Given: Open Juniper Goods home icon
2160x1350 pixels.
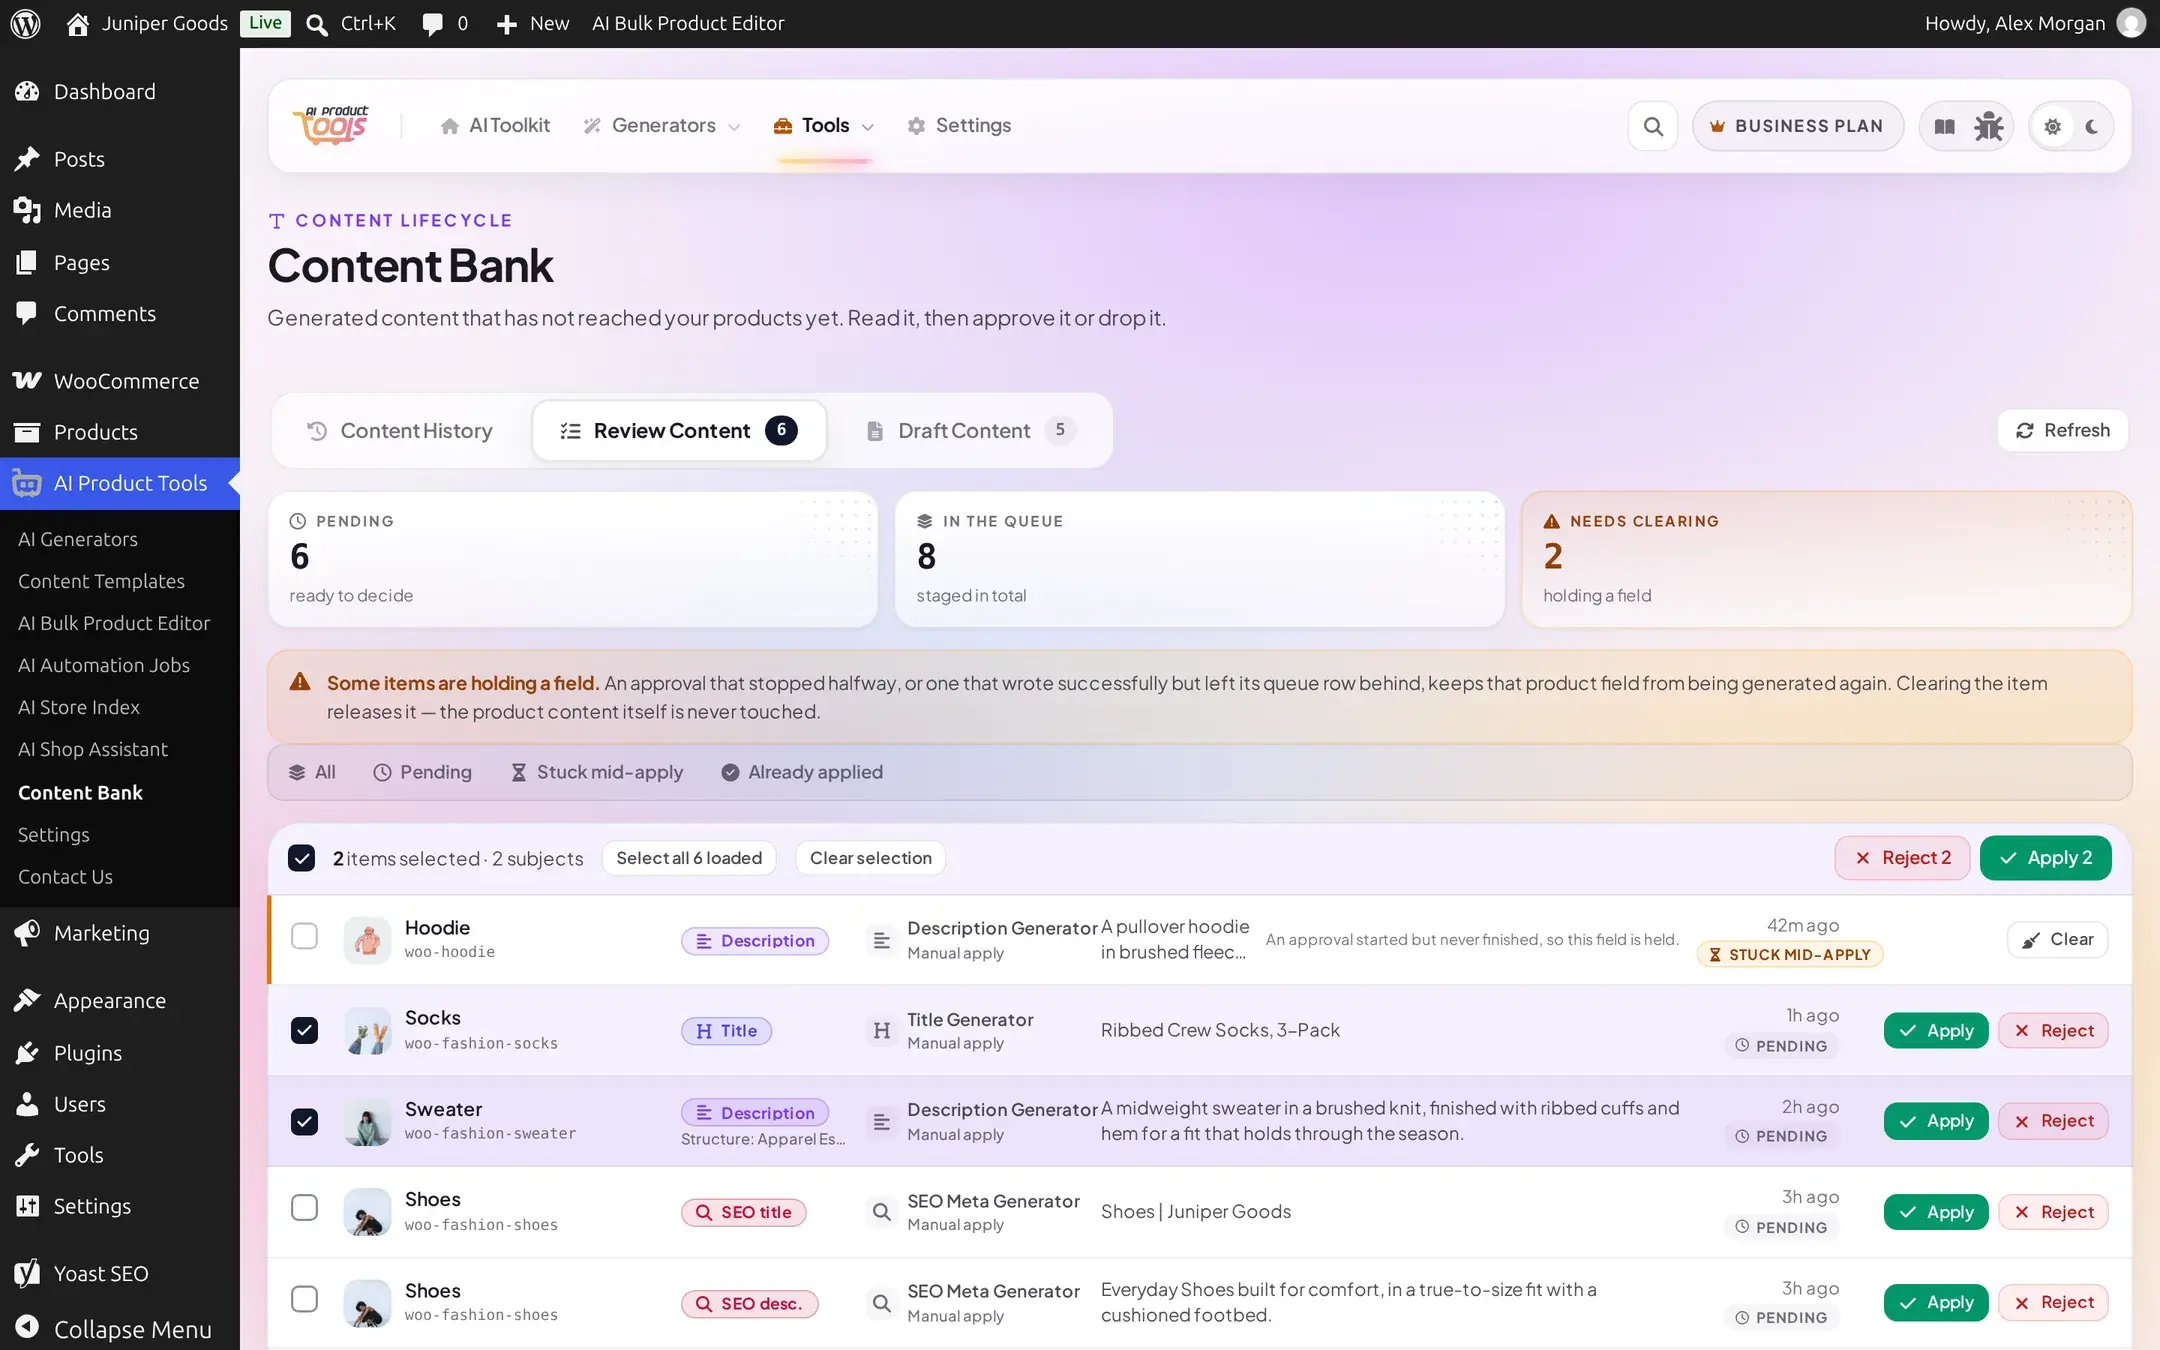Looking at the screenshot, I should 78,23.
